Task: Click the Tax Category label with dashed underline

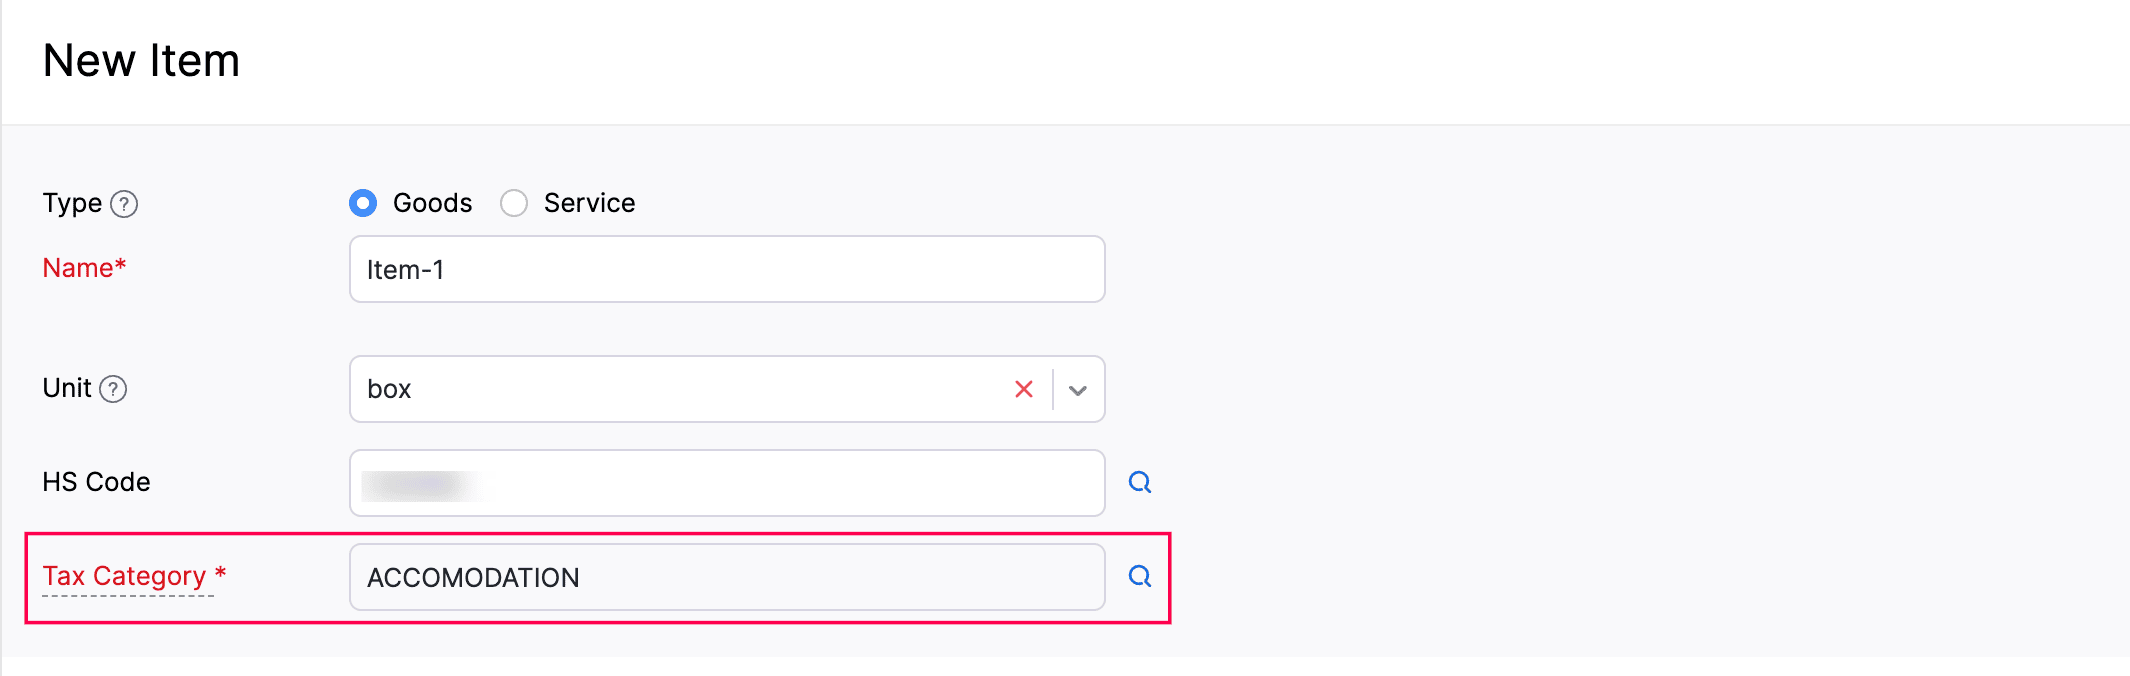Action: [x=124, y=577]
